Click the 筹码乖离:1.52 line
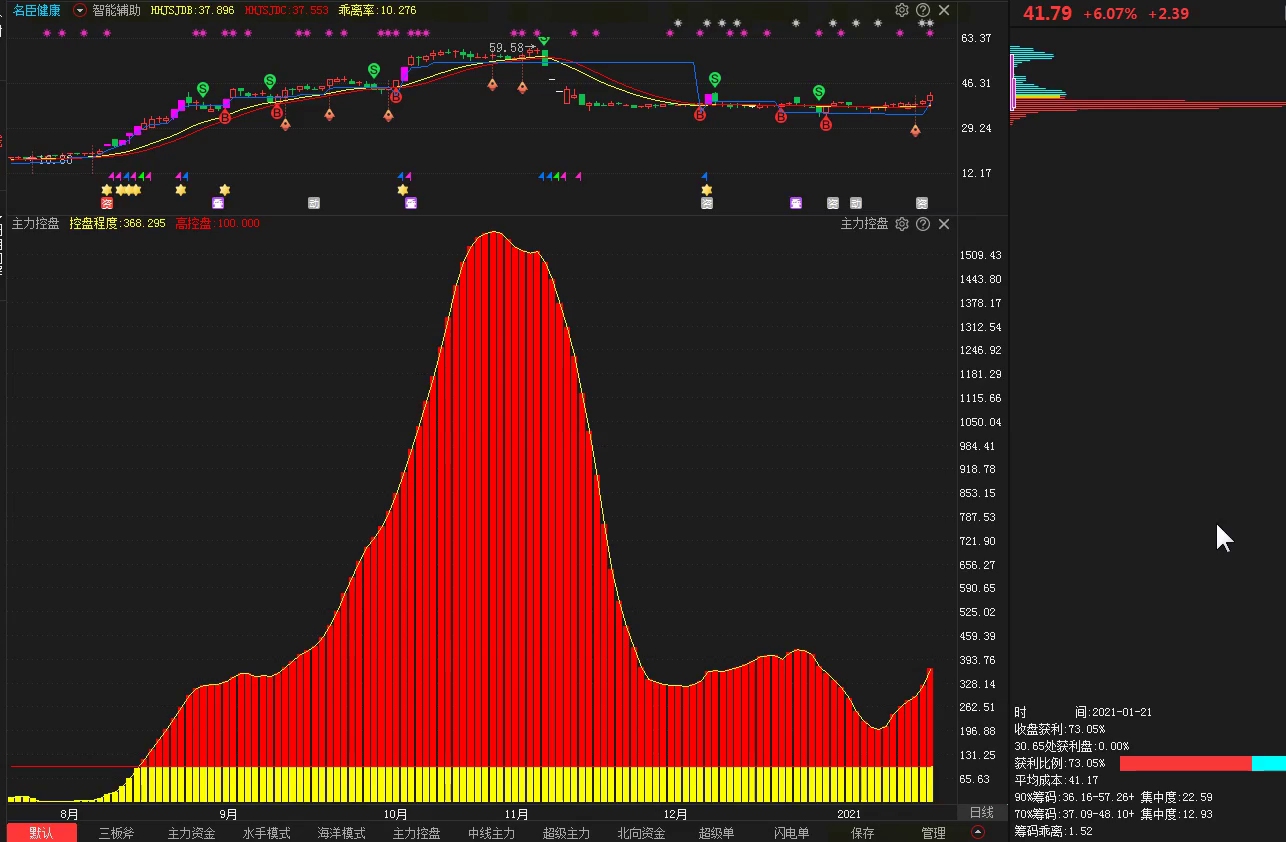This screenshot has height=842, width=1286. pos(1053,831)
